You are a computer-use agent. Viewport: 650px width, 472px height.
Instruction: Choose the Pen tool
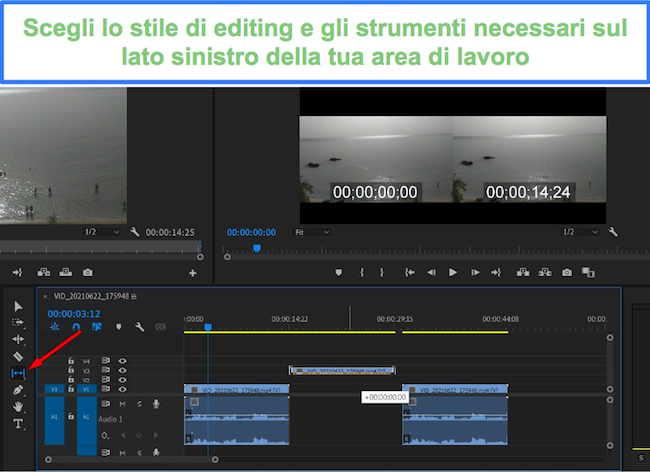18,390
